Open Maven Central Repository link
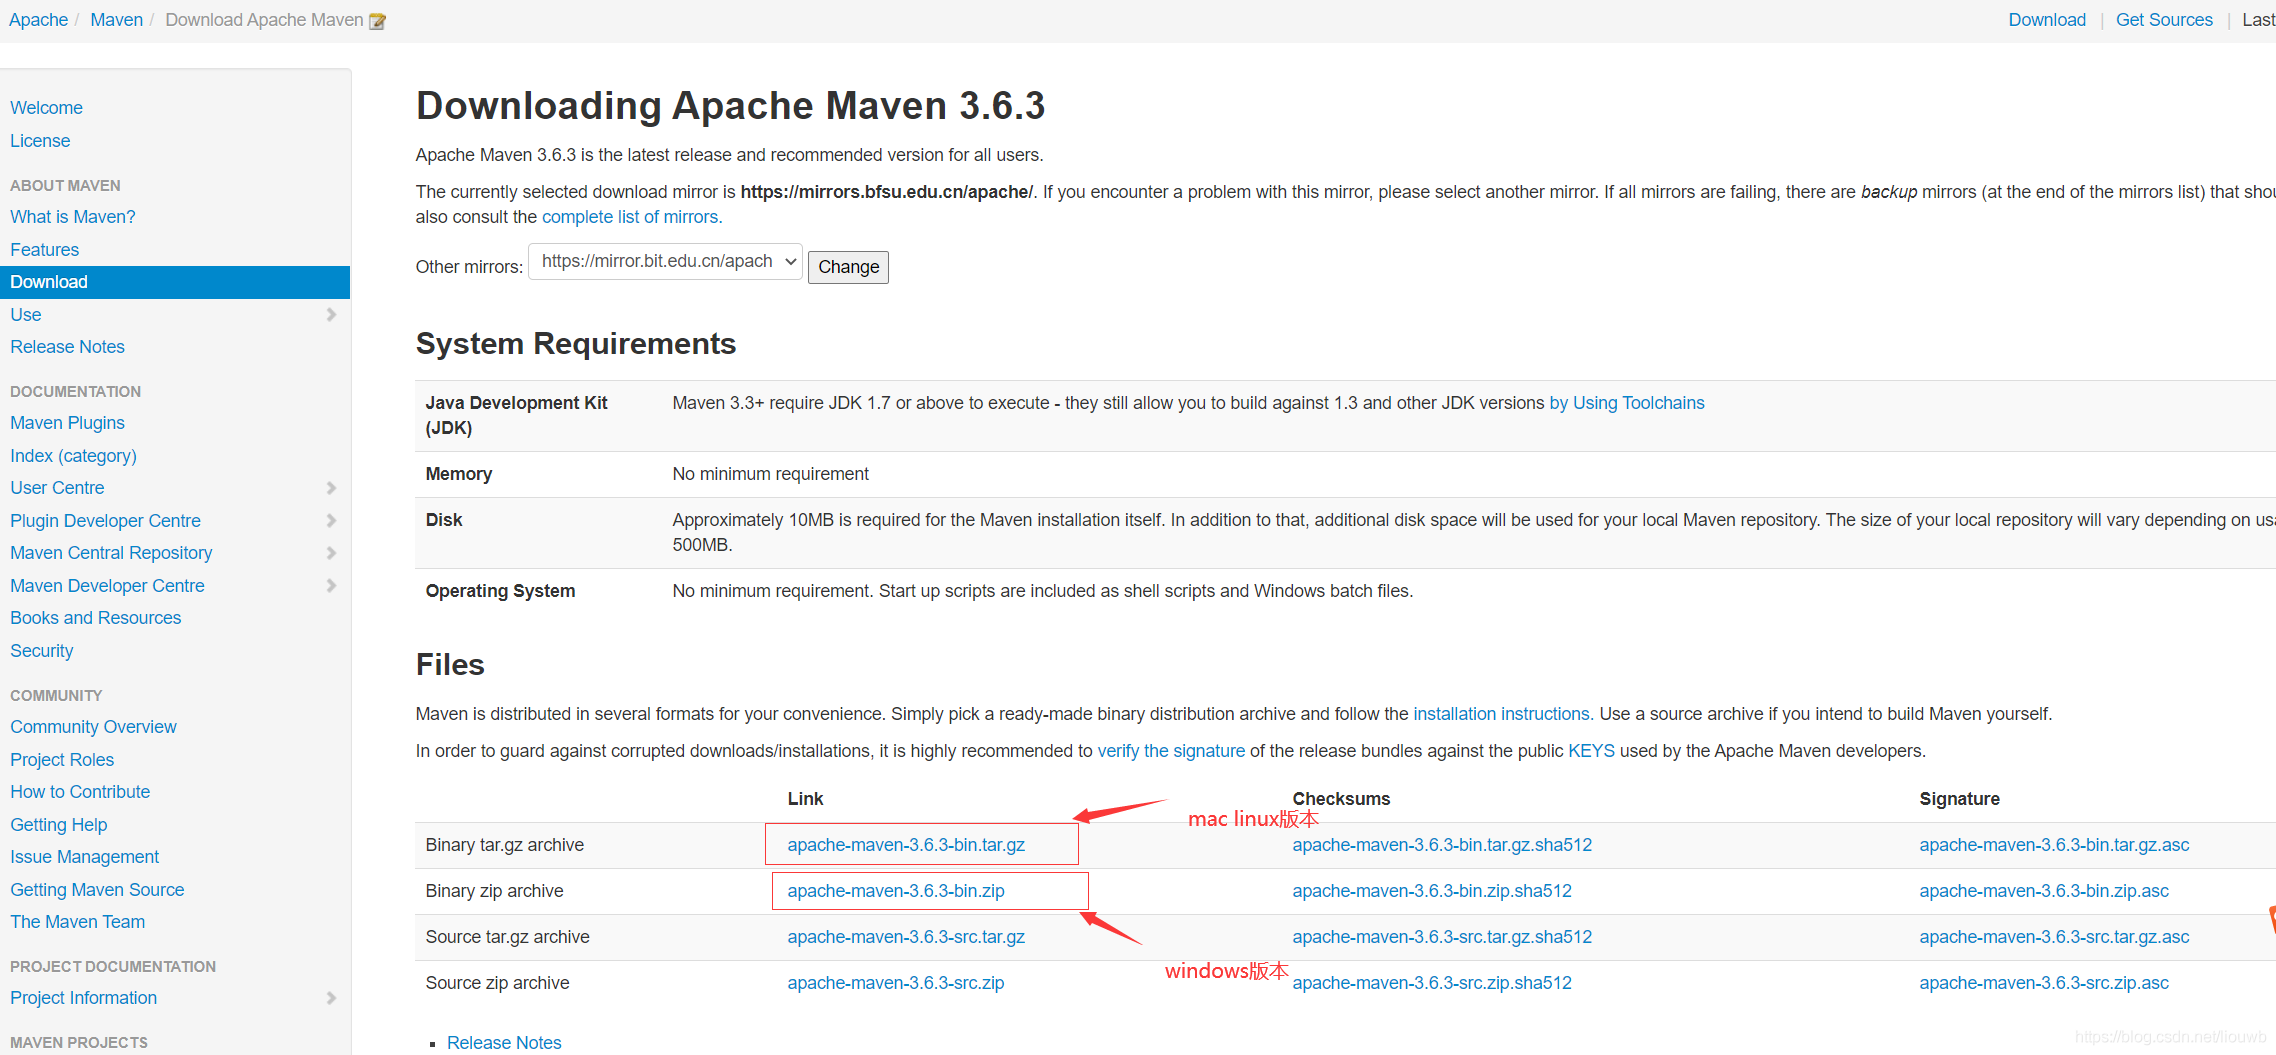 pos(112,553)
